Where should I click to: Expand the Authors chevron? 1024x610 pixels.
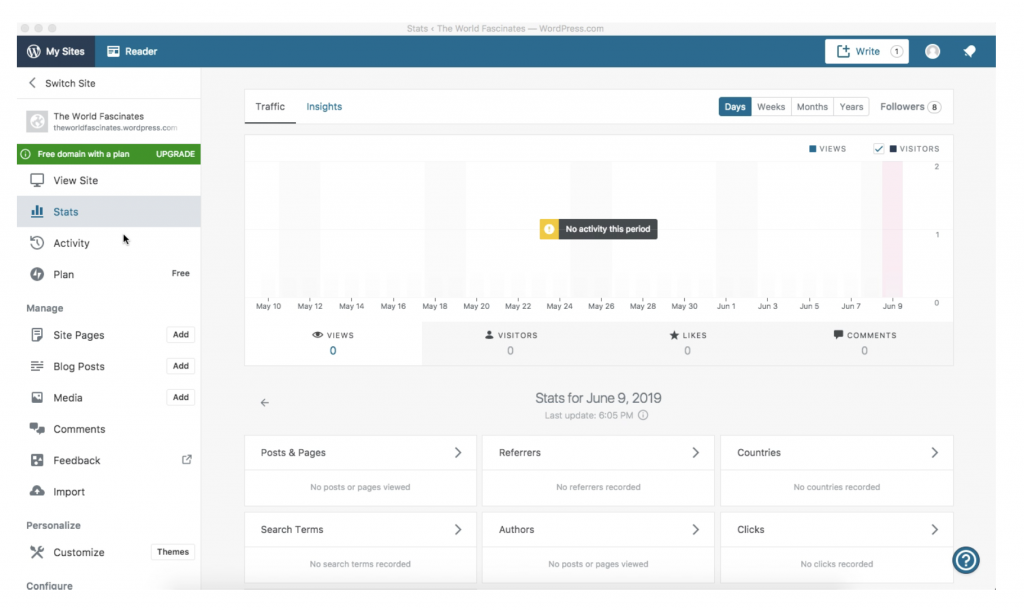696,529
